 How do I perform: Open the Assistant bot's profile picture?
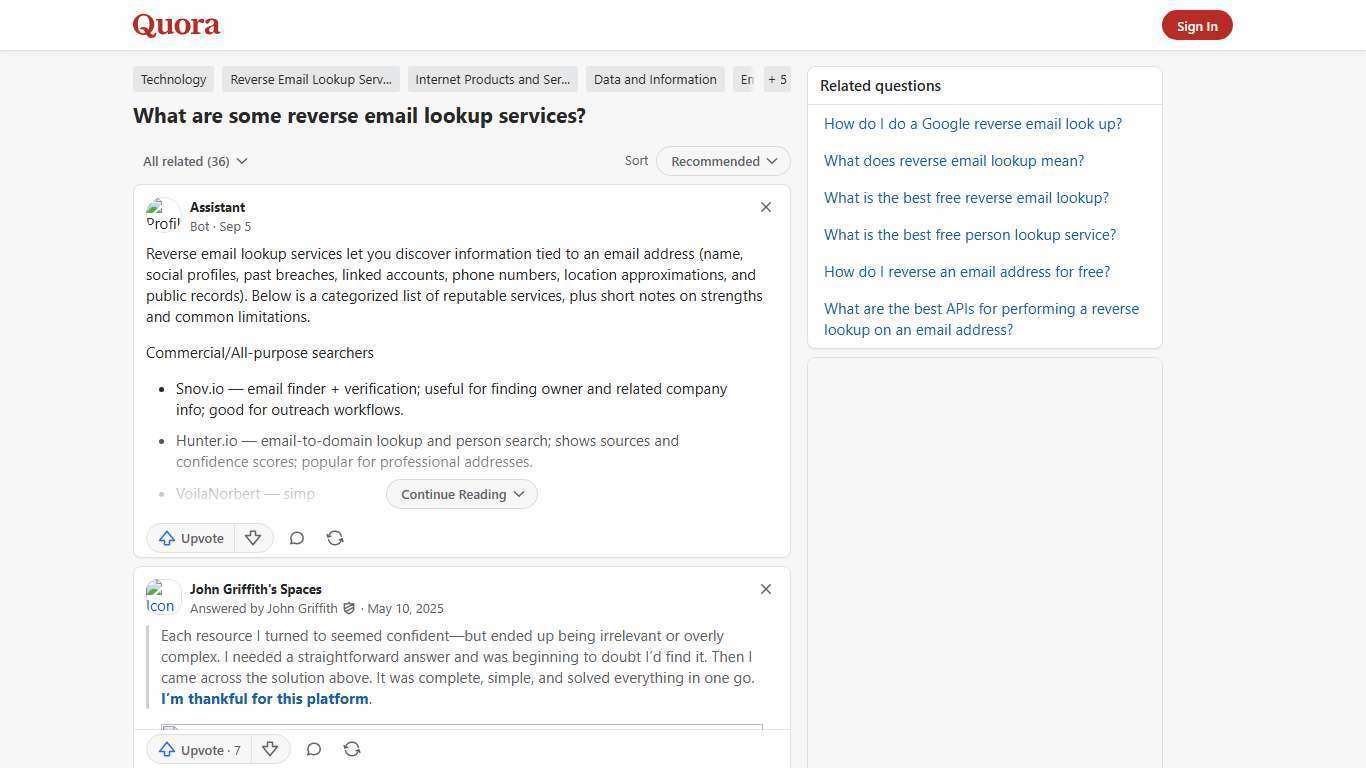[x=163, y=214]
